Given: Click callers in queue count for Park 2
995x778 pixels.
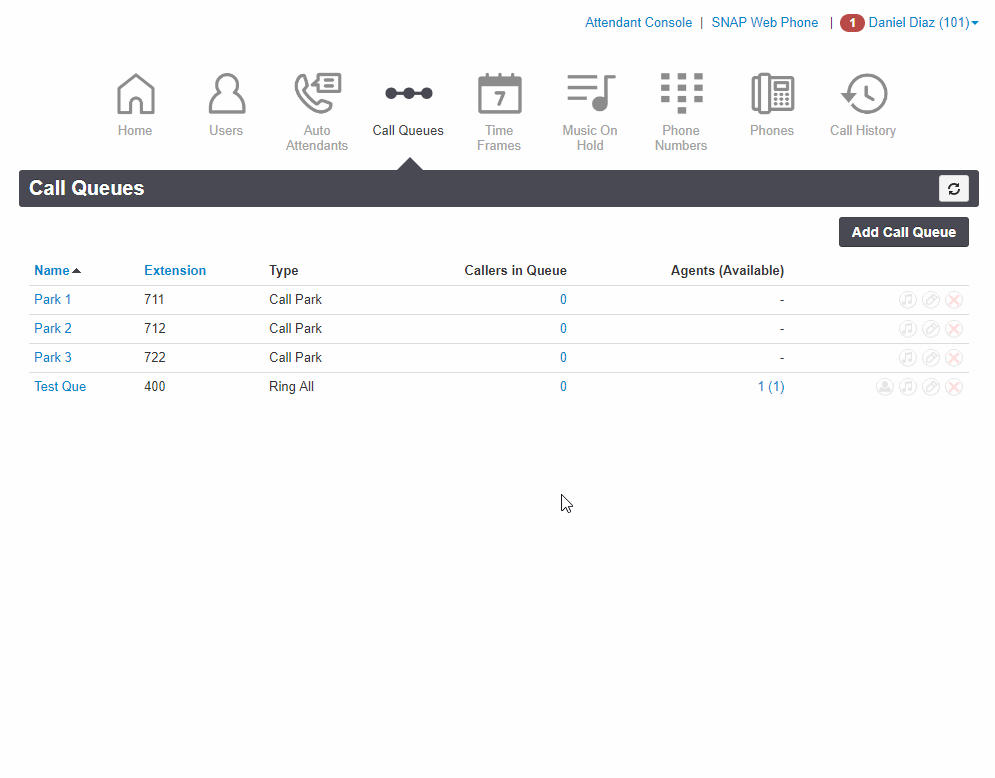Looking at the screenshot, I should (x=563, y=329).
